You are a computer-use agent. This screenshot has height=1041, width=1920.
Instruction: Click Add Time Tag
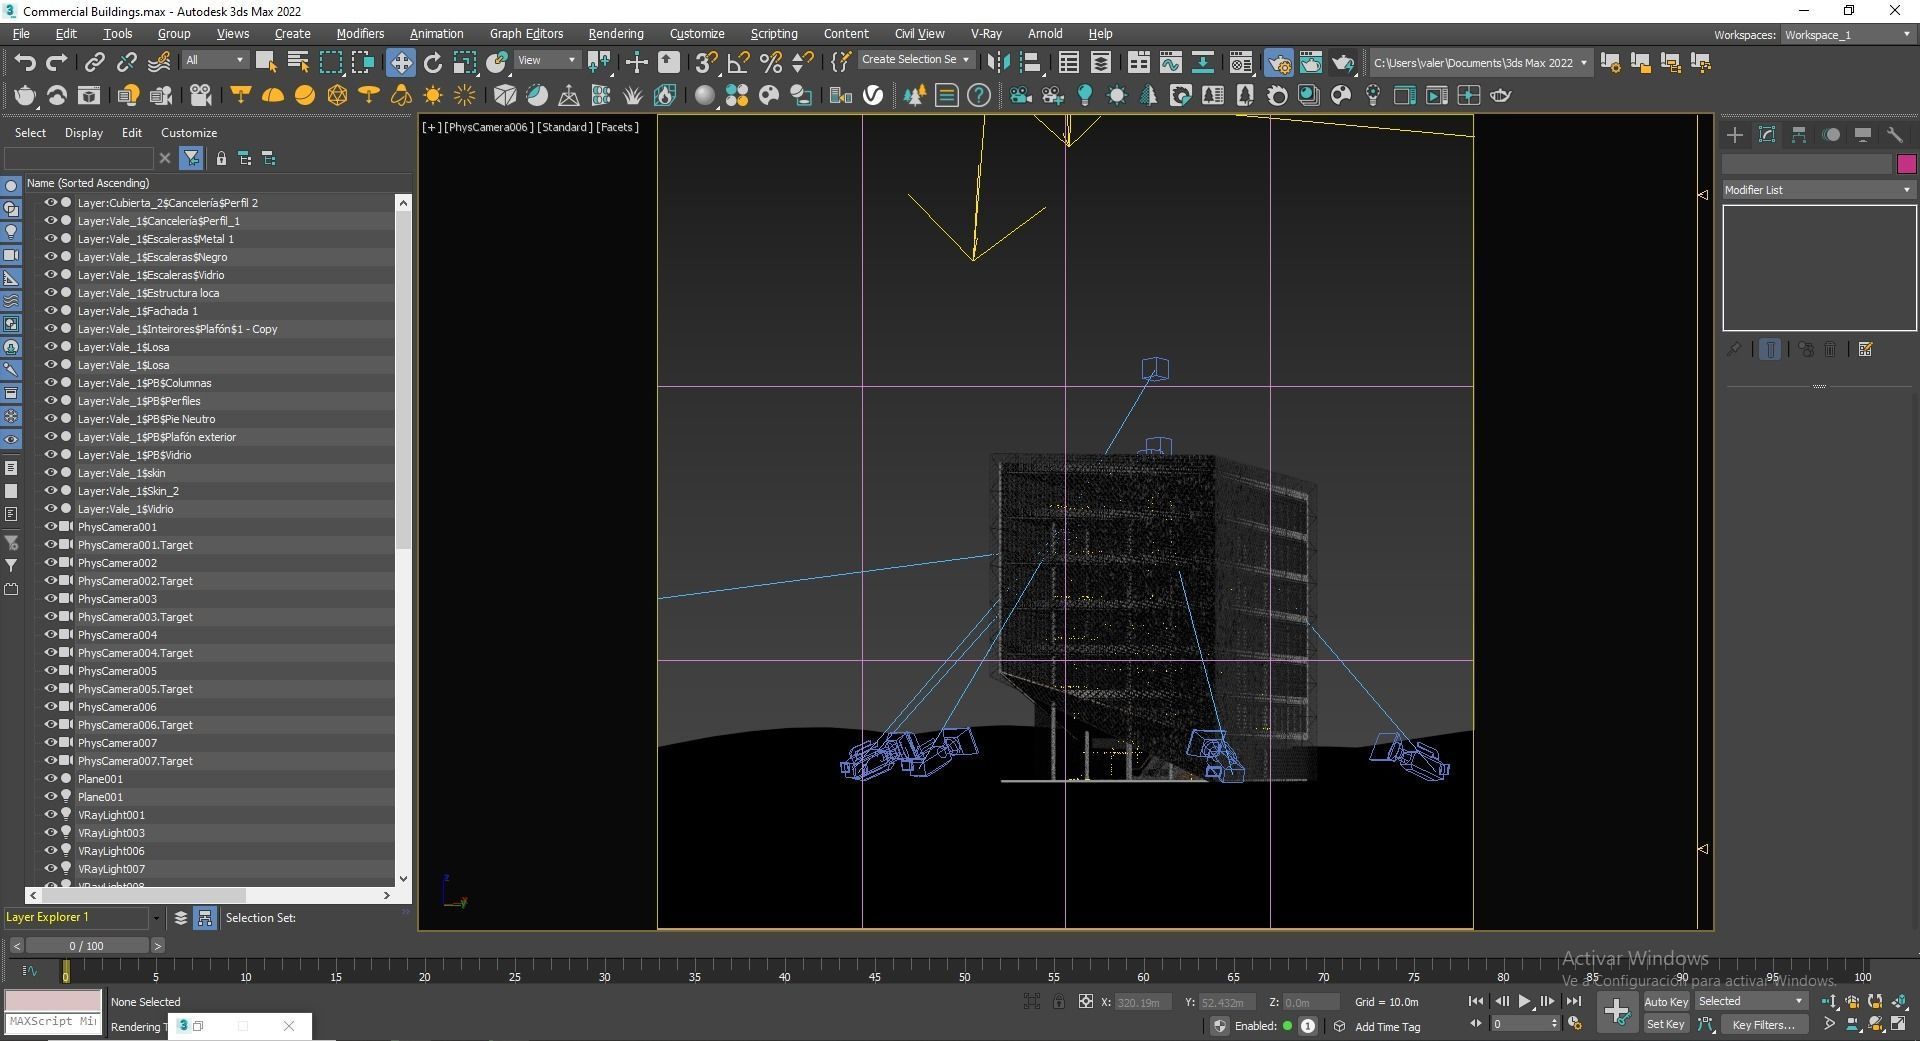[1387, 1027]
